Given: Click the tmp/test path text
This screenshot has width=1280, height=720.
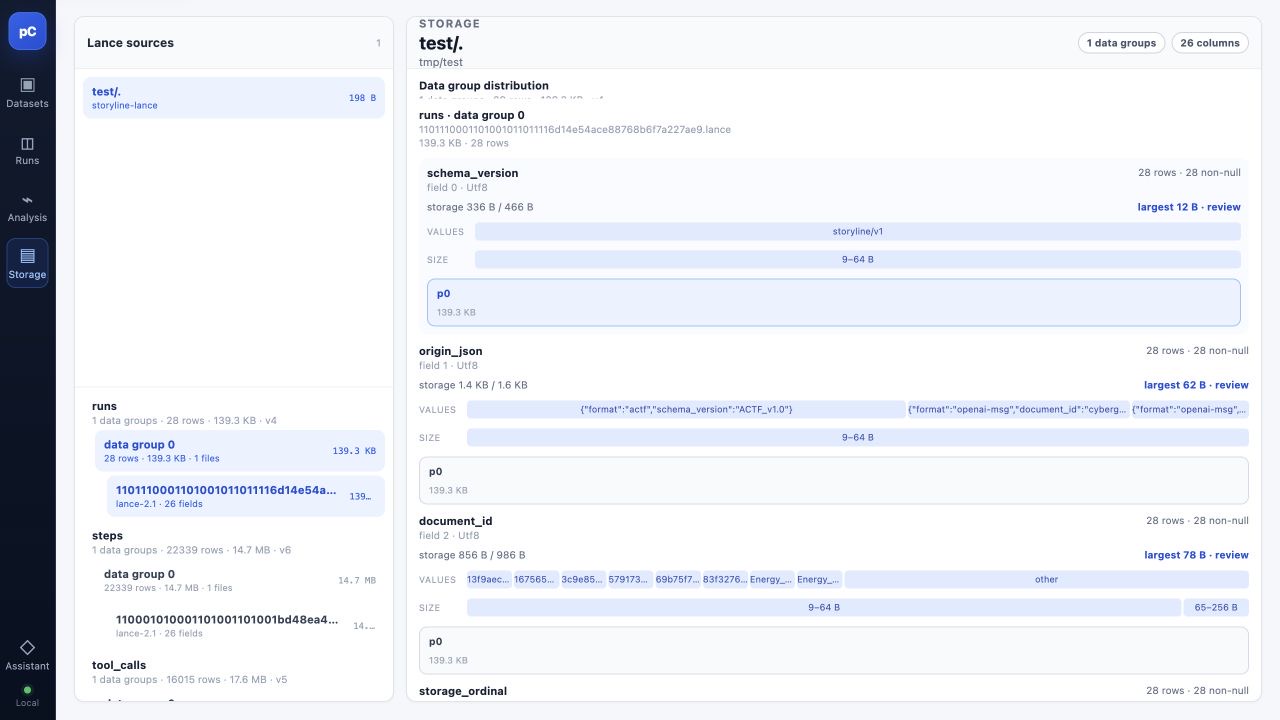Looking at the screenshot, I should (x=441, y=62).
